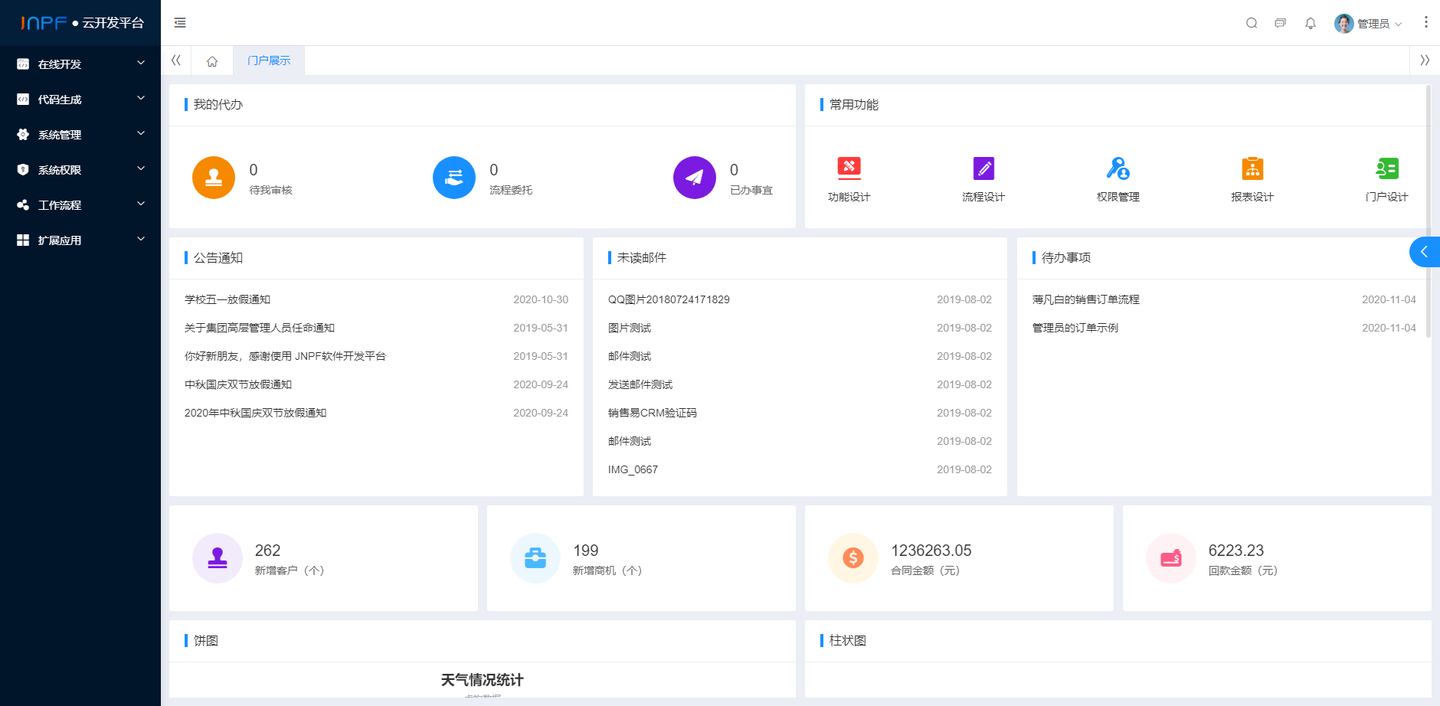Click the 流程委托 label
The image size is (1440, 706).
[511, 190]
